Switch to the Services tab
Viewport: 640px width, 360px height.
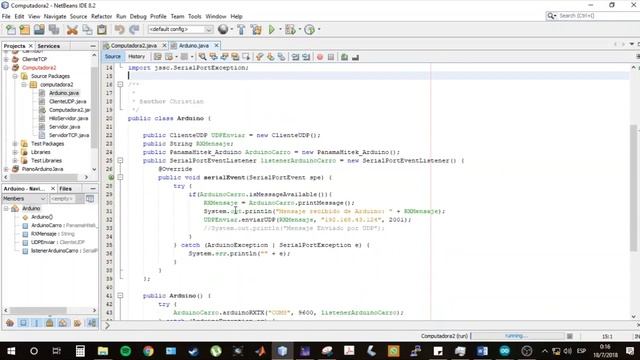49,46
